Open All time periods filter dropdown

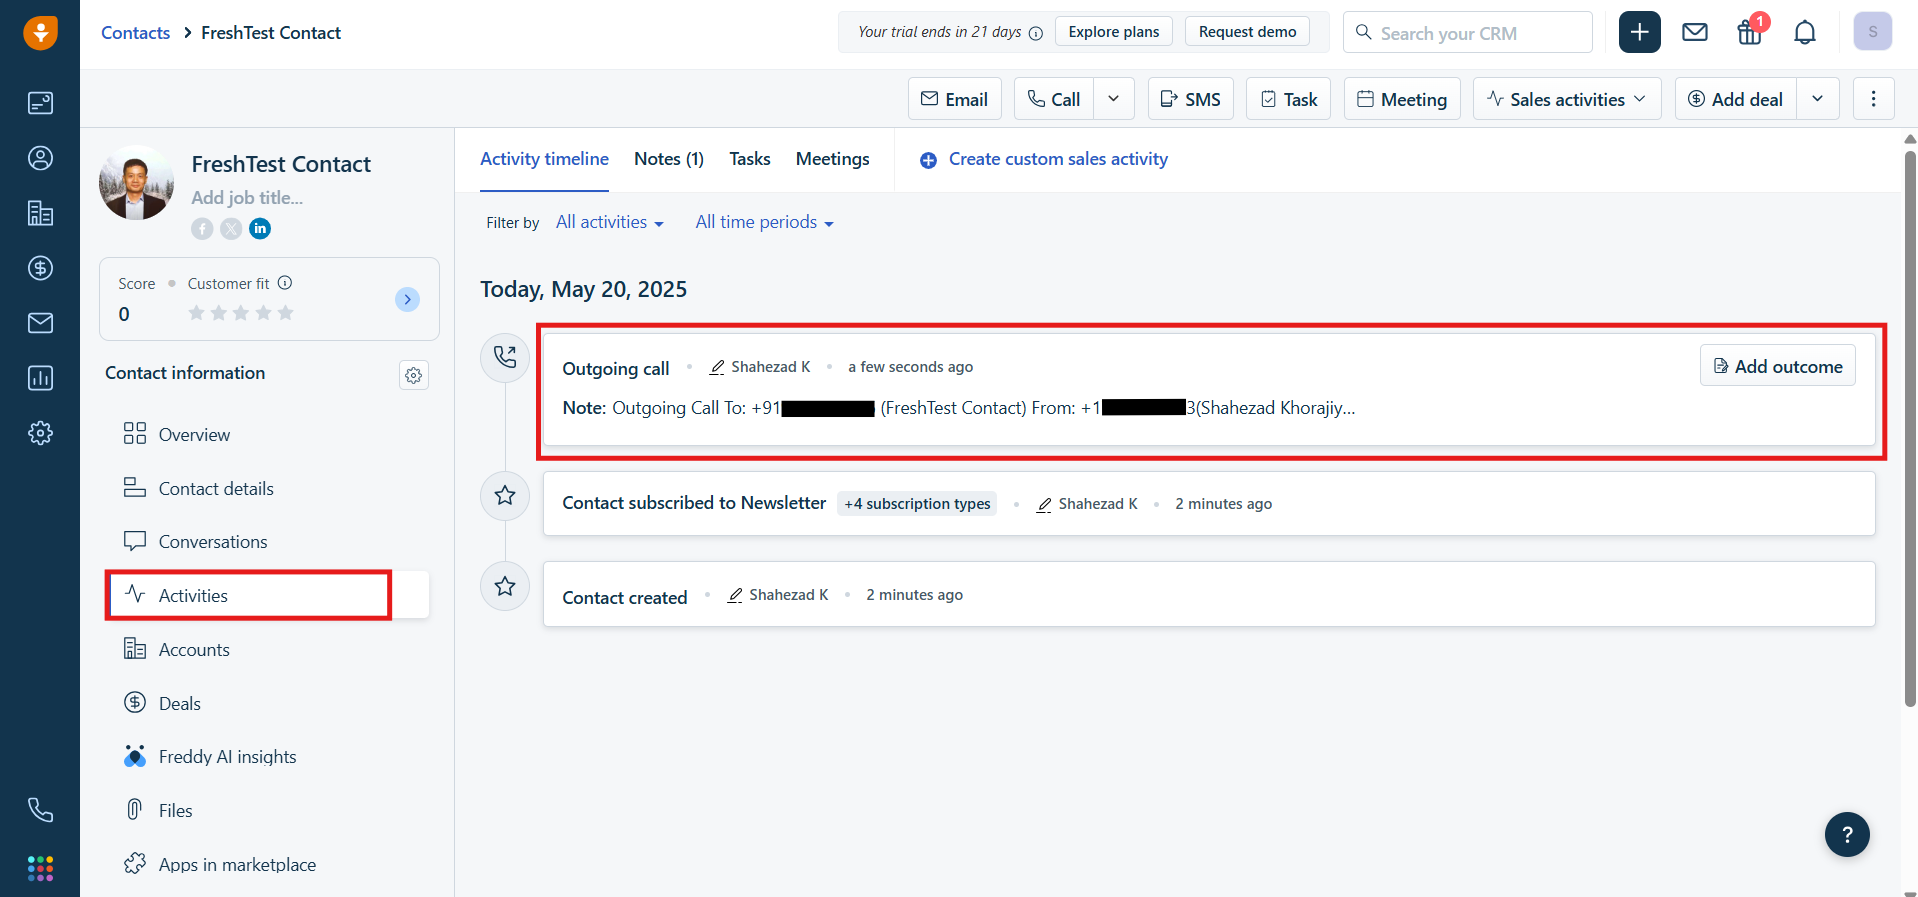[x=765, y=222]
